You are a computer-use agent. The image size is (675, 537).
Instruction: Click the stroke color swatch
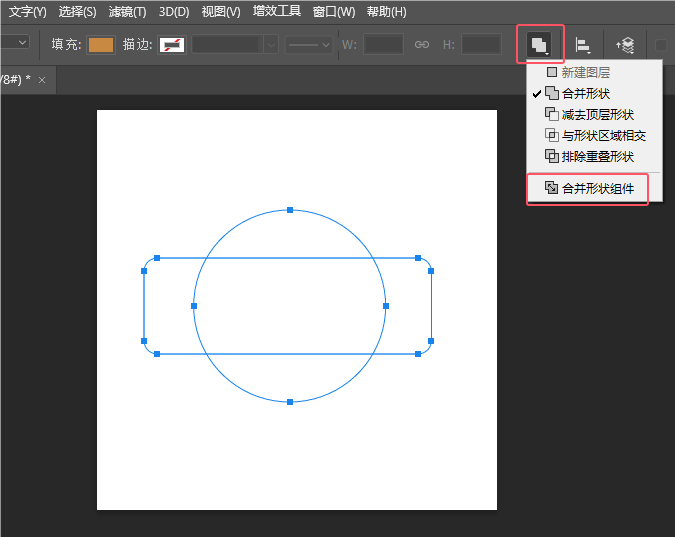172,45
